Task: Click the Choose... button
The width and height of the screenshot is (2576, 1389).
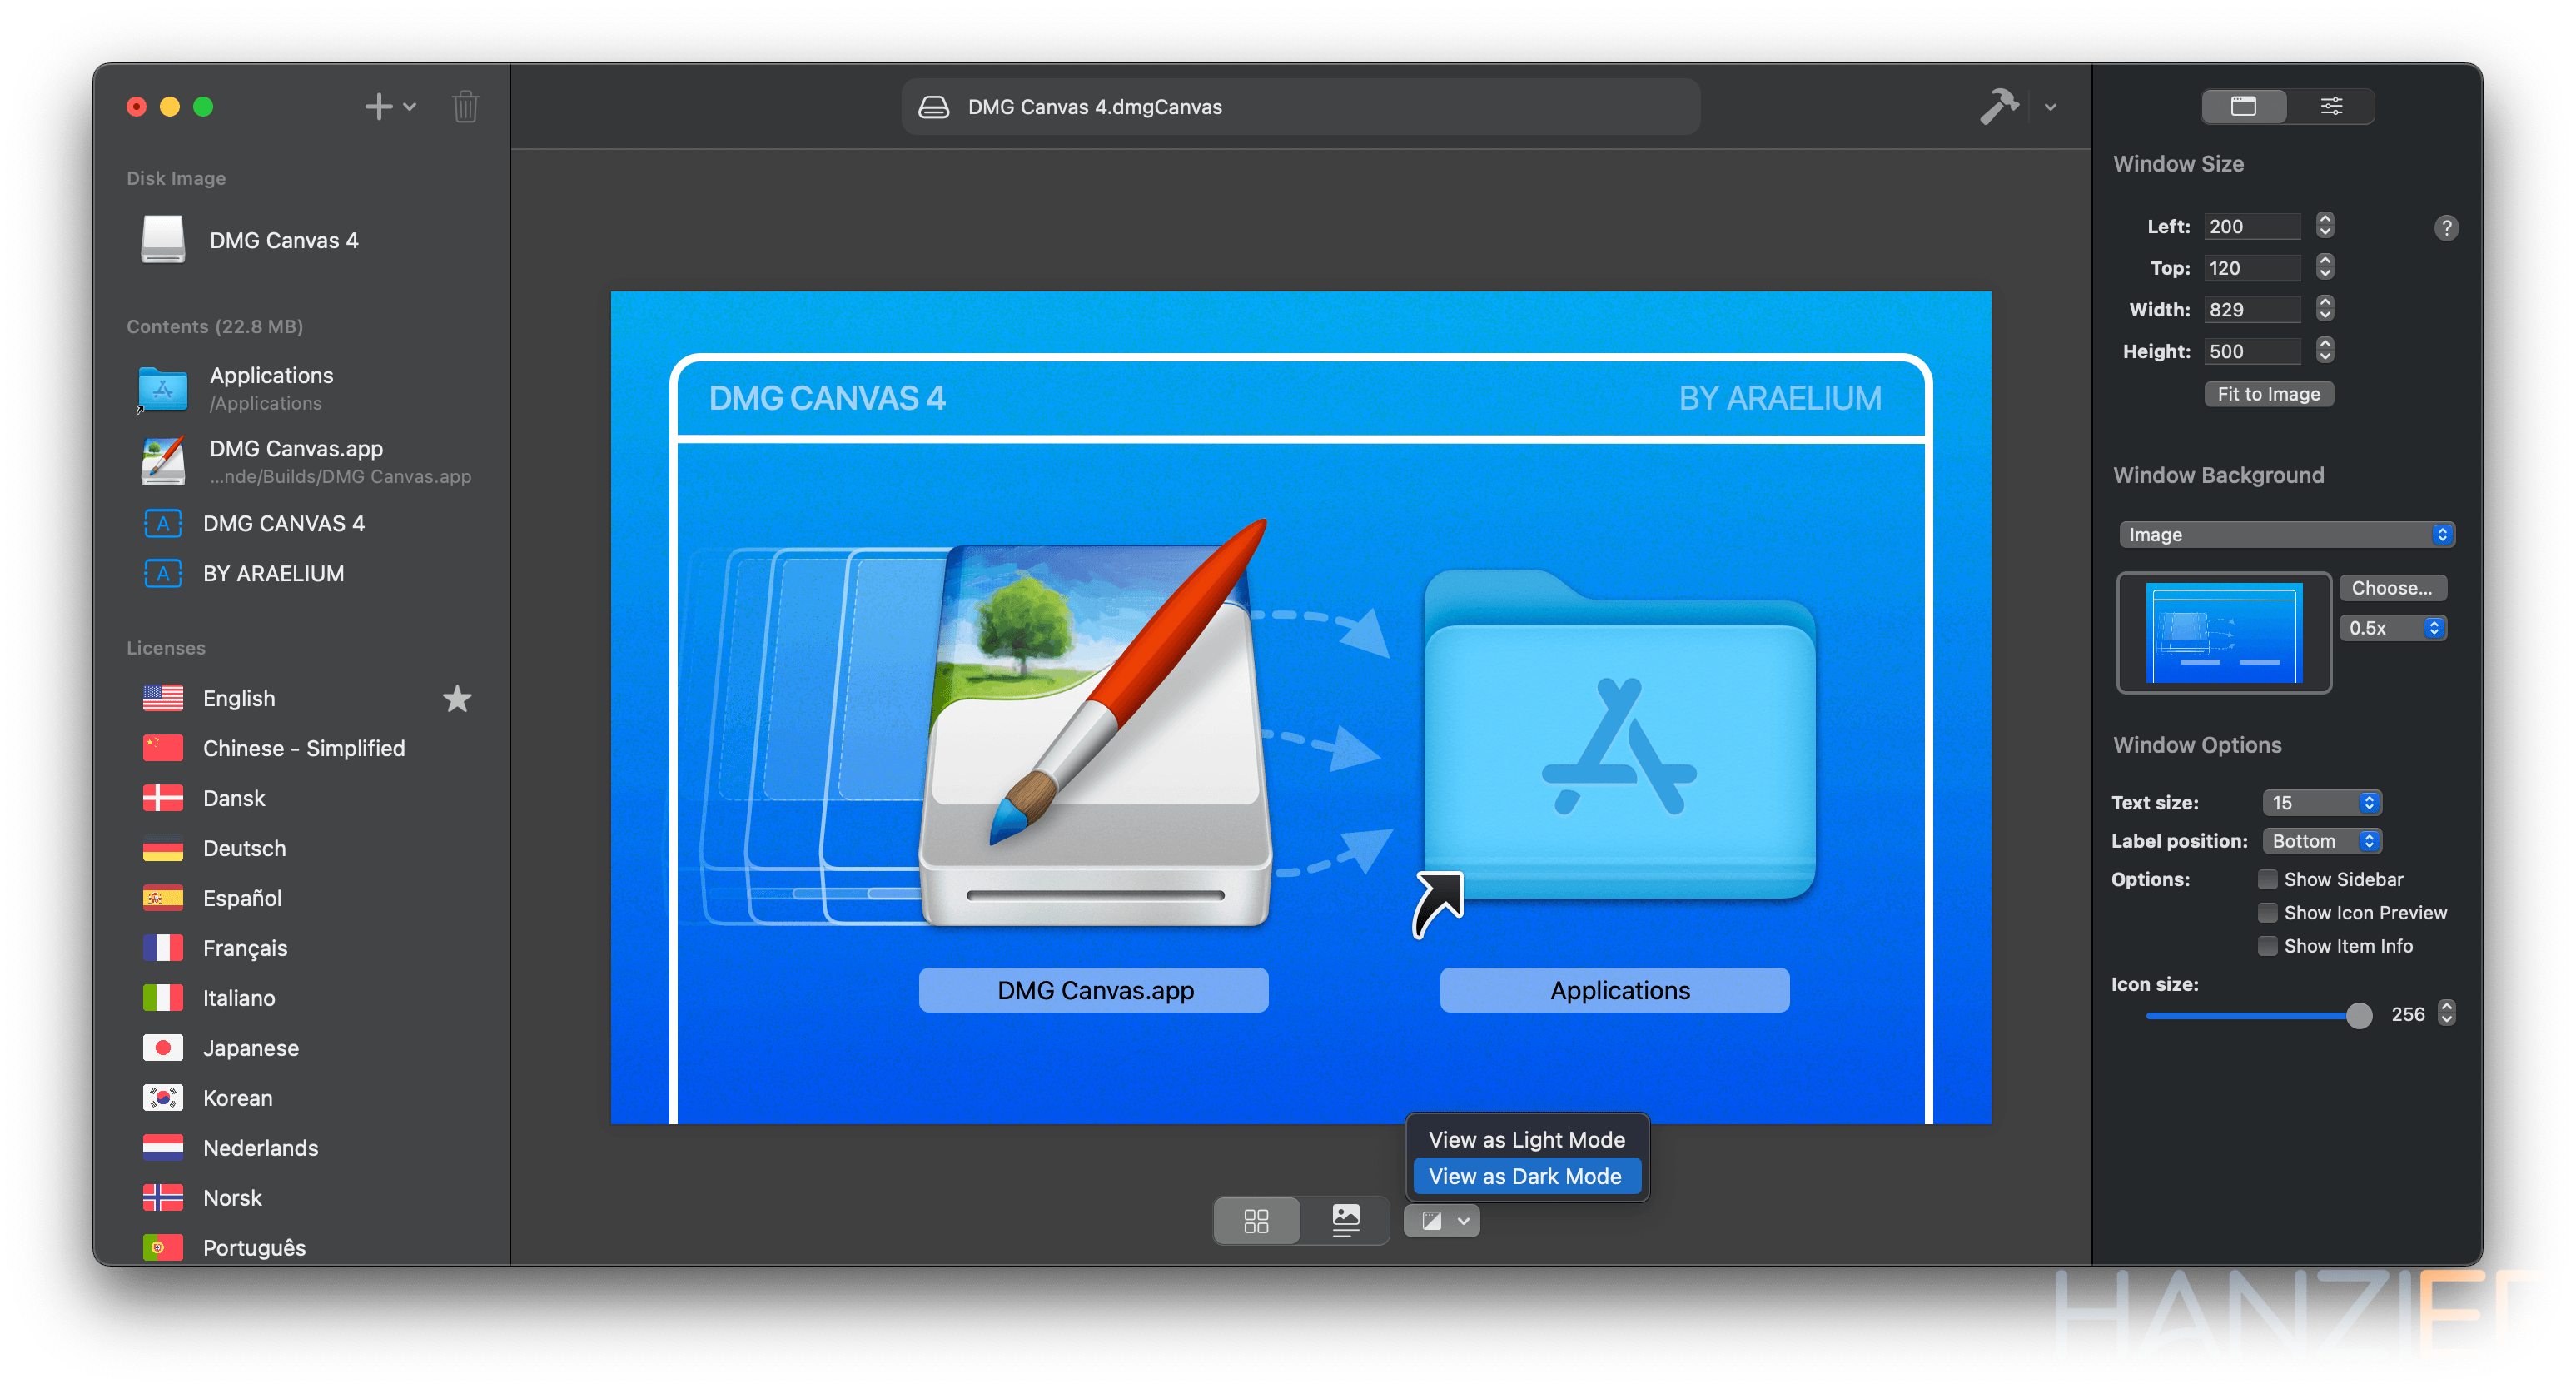Action: (2391, 588)
